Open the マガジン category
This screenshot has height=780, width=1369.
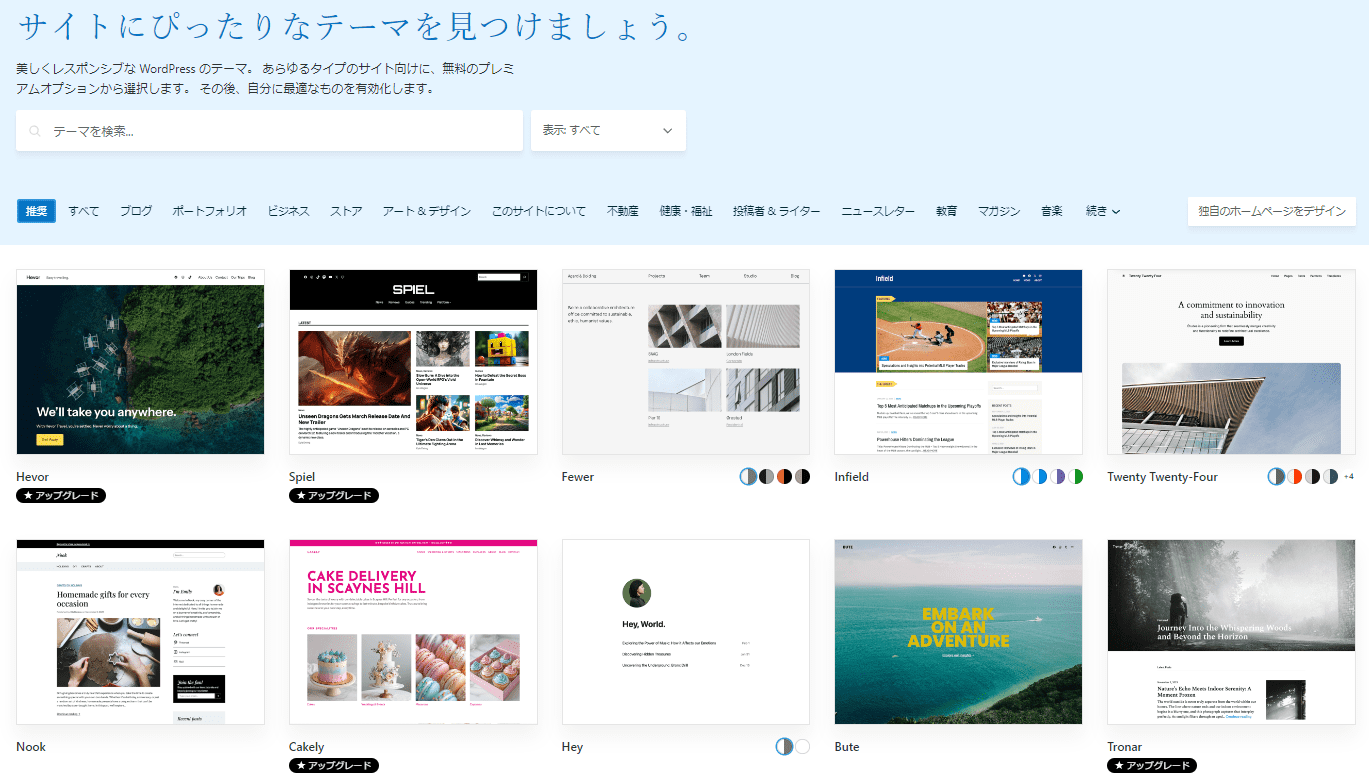[999, 211]
